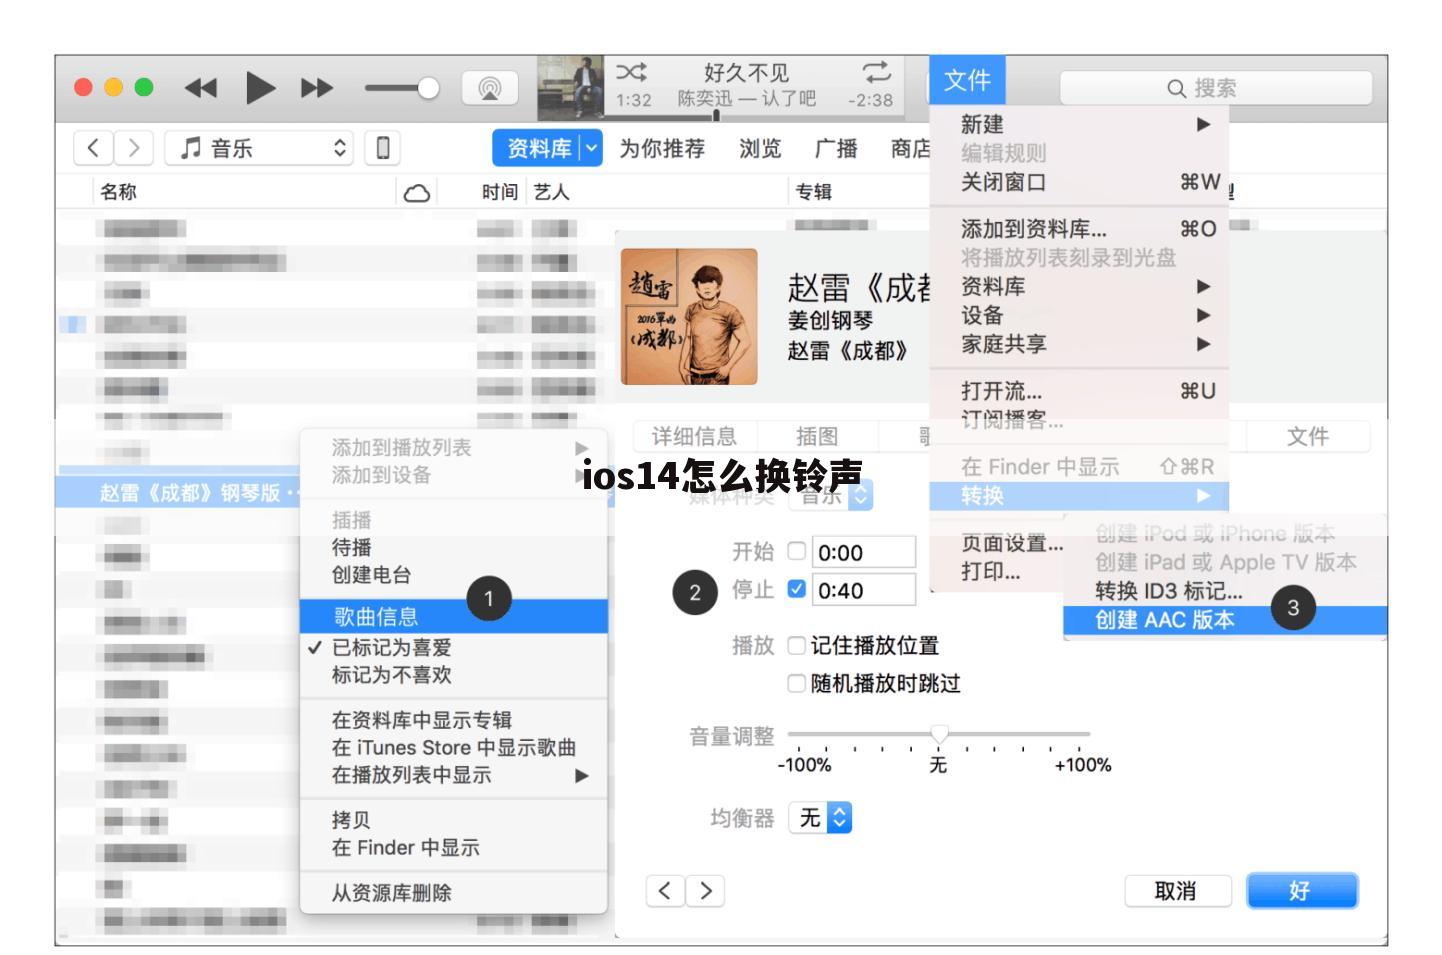Start playback with the play button
Screen dimensions: 1442x955
260,88
